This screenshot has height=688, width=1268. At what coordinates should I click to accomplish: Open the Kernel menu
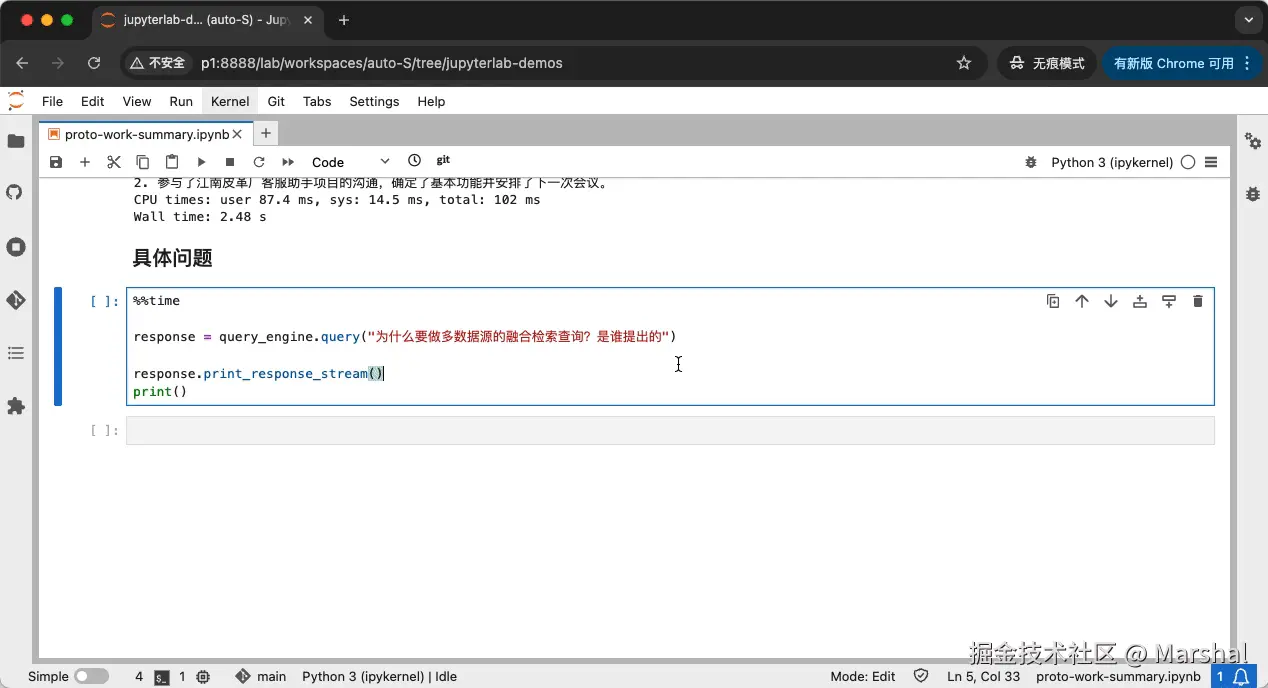(230, 101)
